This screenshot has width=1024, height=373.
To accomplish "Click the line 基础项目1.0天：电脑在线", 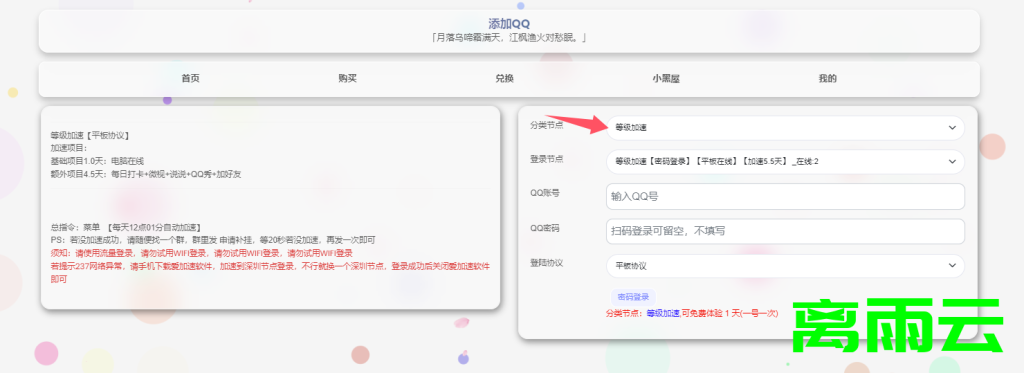I will (97, 161).
